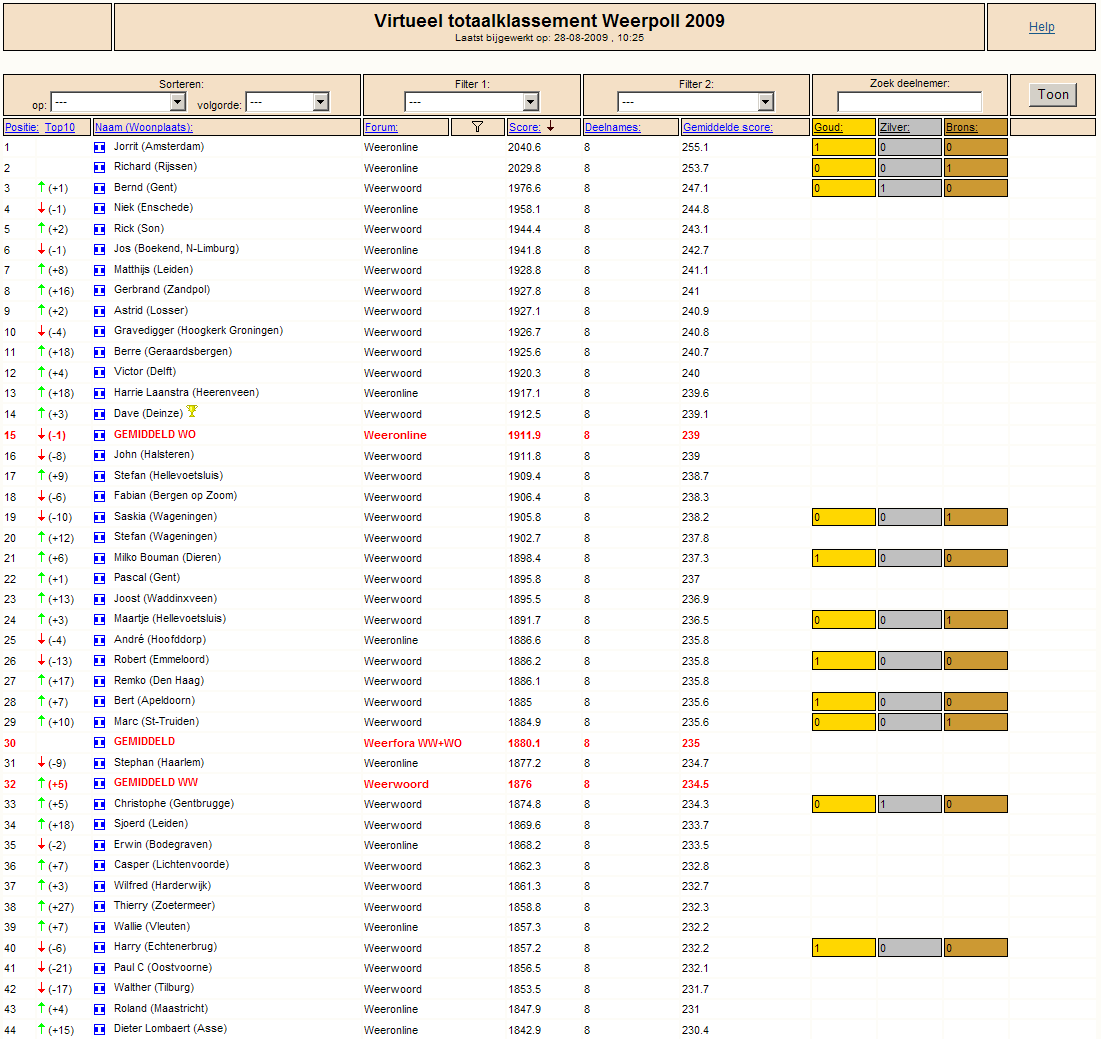Click the Goud gold column header

point(829,127)
